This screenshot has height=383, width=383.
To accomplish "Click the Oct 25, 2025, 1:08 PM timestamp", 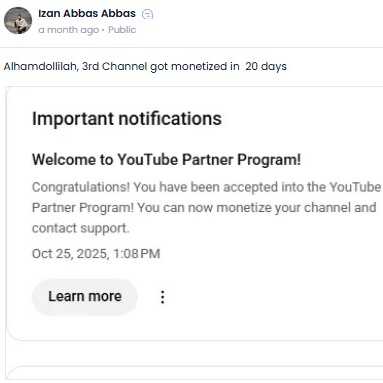I will click(x=96, y=254).
